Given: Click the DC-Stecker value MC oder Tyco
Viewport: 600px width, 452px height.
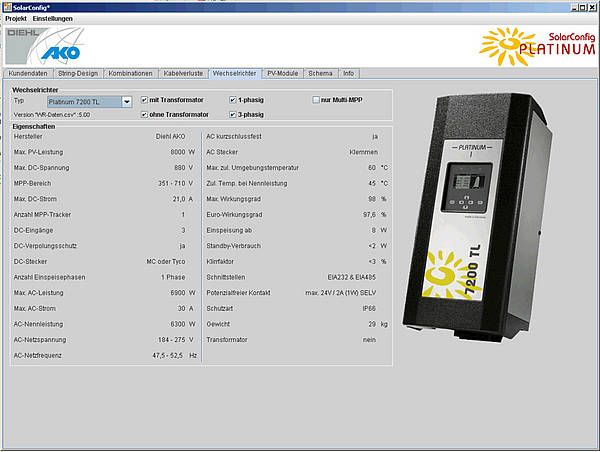Looking at the screenshot, I should tap(166, 262).
